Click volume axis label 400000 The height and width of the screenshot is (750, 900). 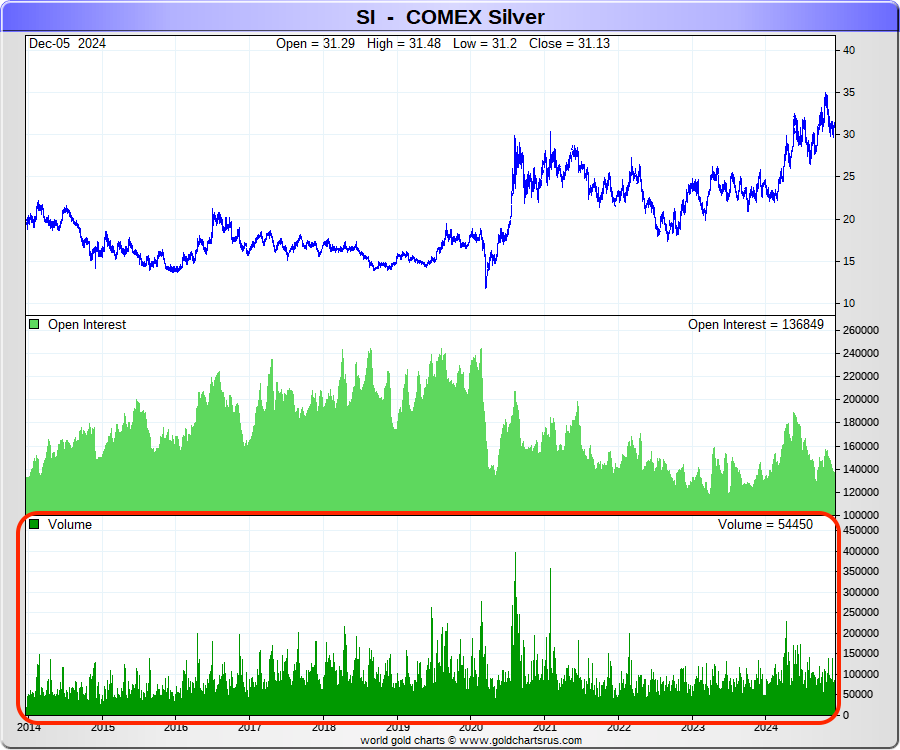pos(860,551)
